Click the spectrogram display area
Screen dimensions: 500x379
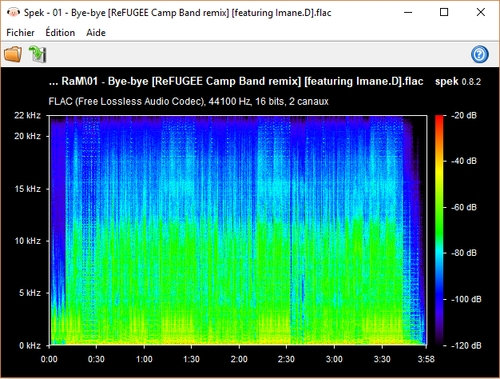[238, 230]
